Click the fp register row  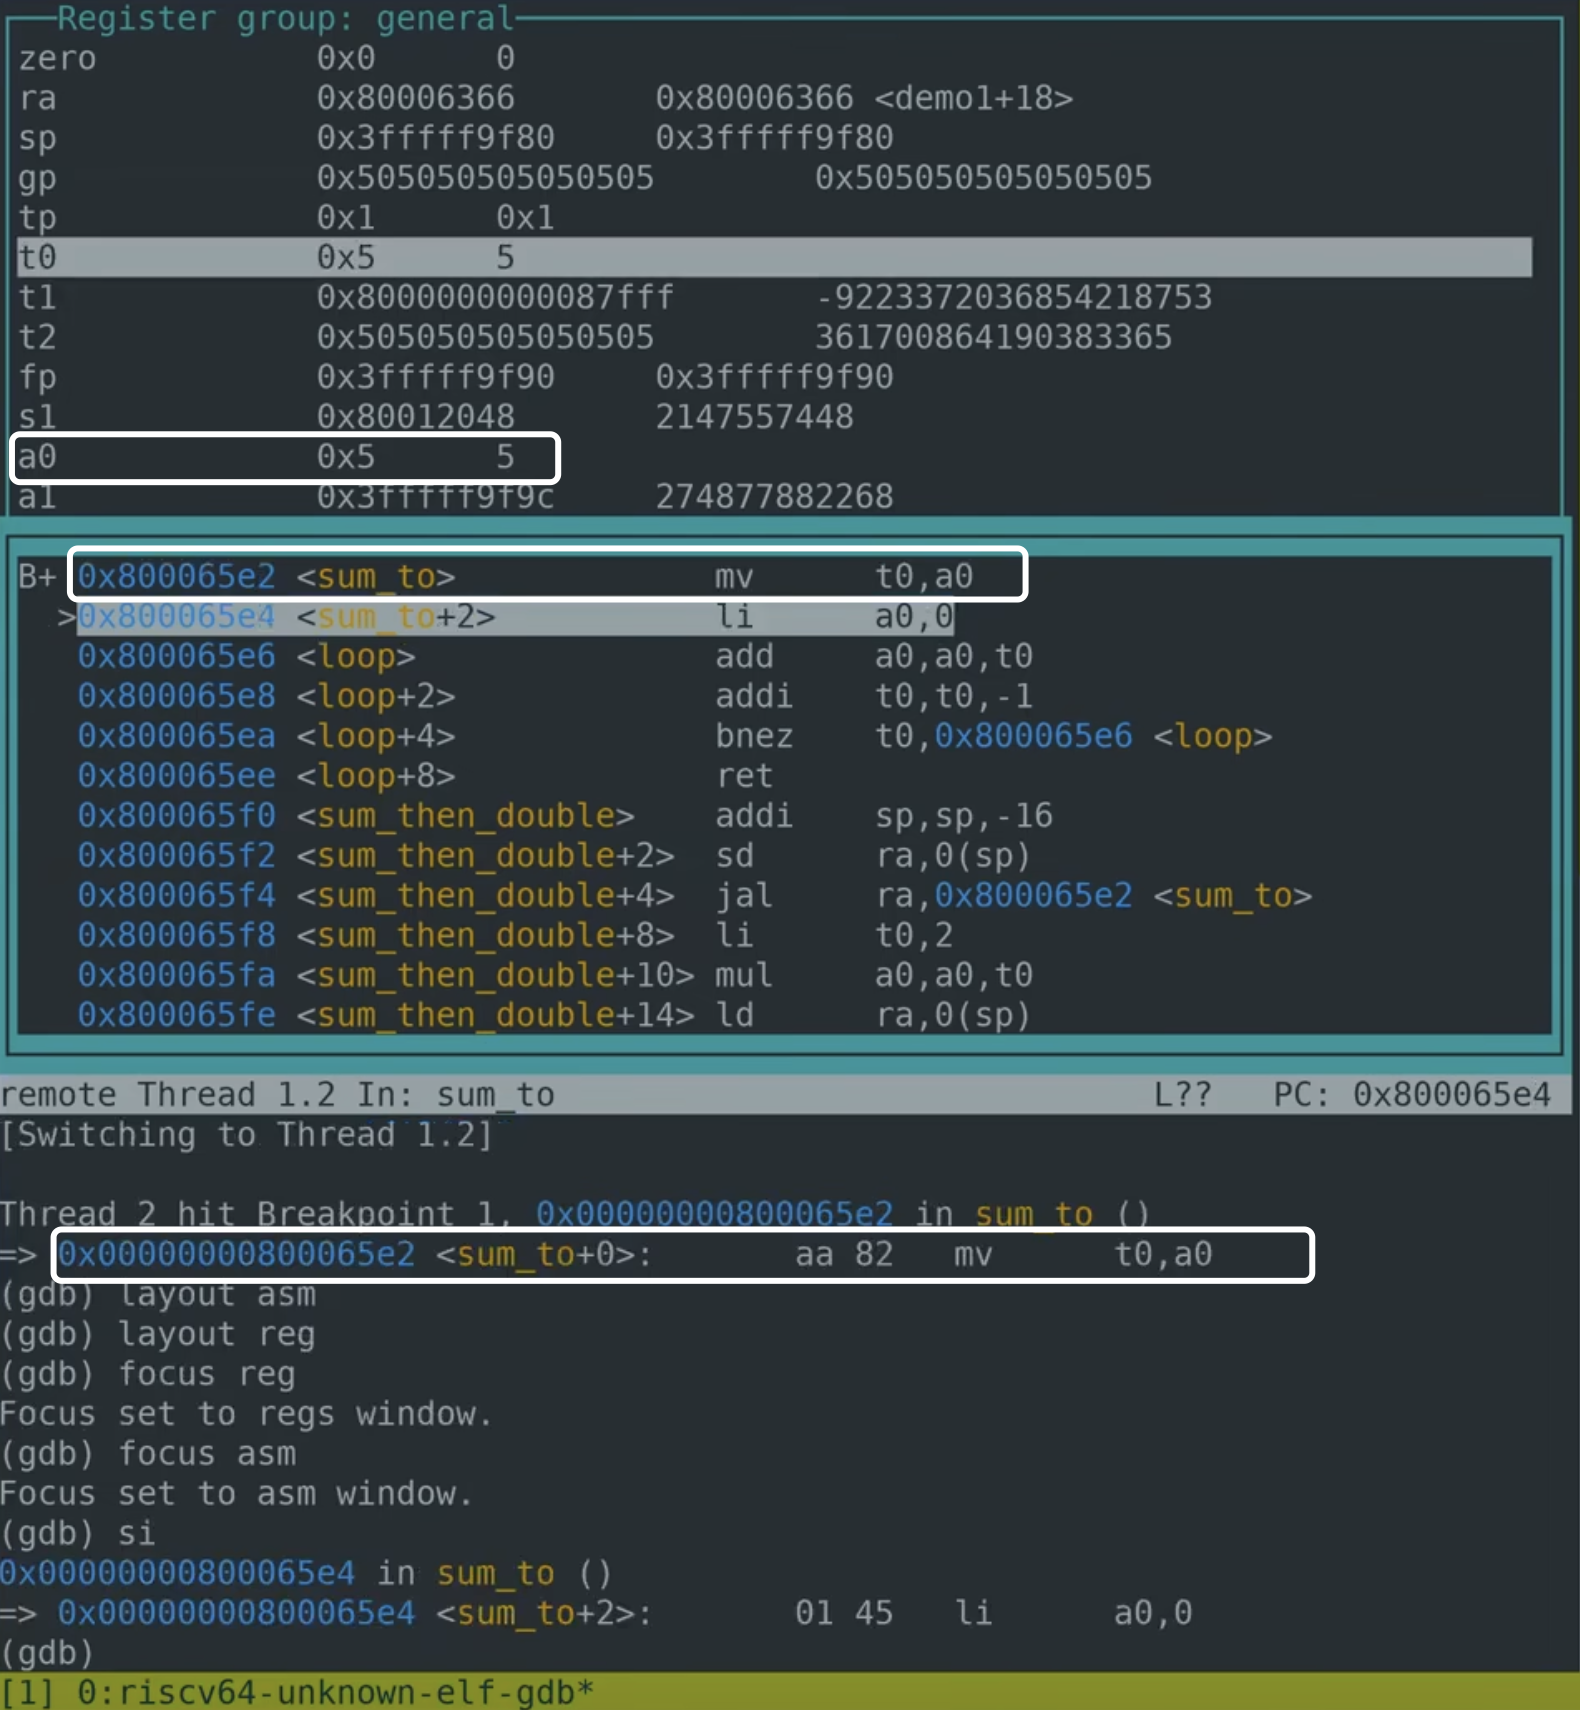tap(774, 377)
